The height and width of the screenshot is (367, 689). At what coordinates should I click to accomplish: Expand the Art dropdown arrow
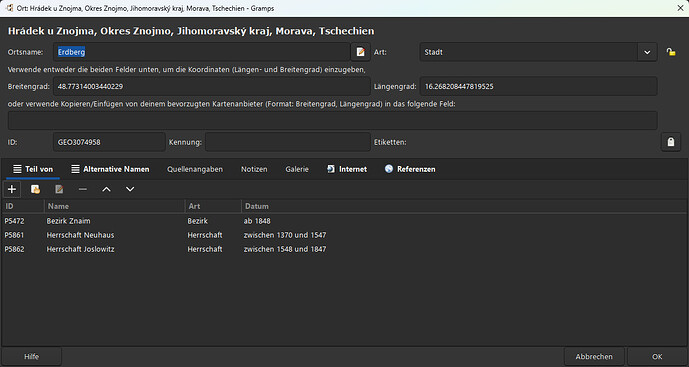[647, 52]
